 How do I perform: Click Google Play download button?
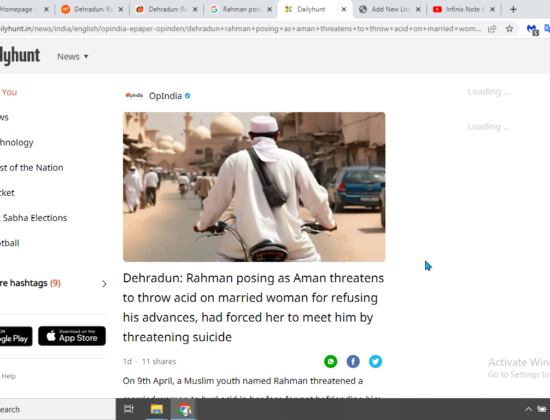point(16,336)
